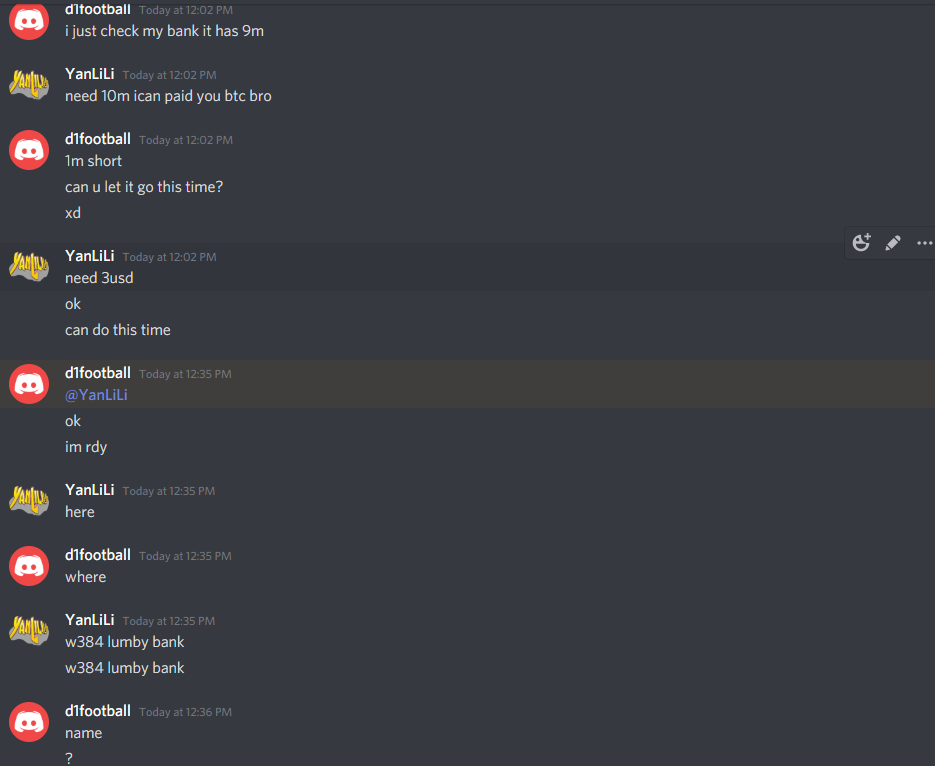Viewport: 935px width, 766px height.
Task: Open YanLiLi avatar beside 'here' message
Action: pos(29,501)
